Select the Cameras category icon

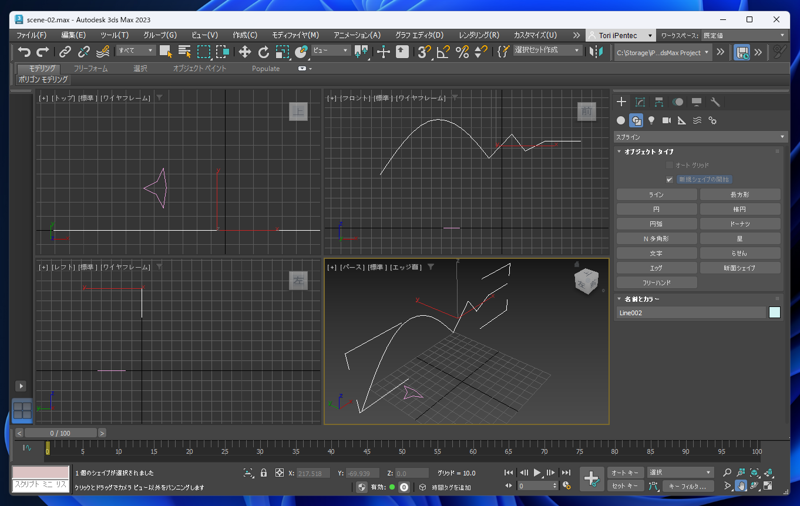coord(667,120)
